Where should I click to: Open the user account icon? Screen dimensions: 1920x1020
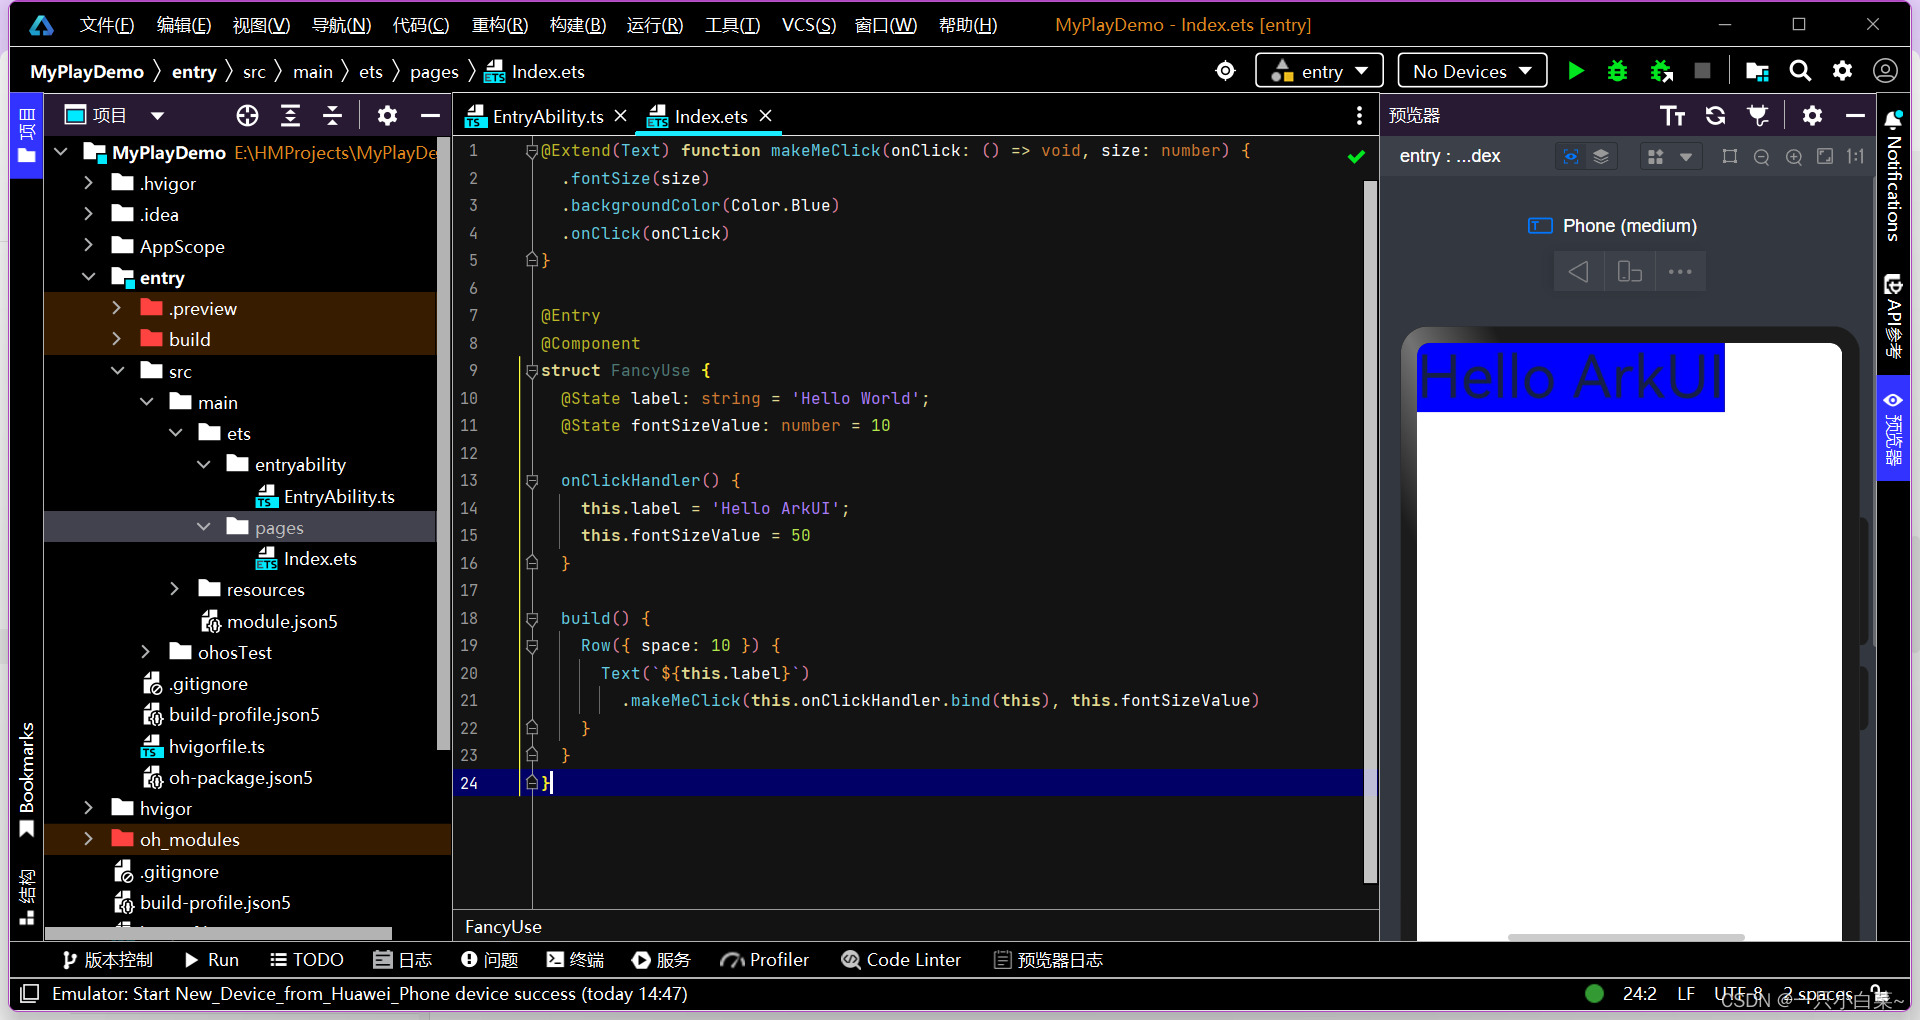(1885, 71)
